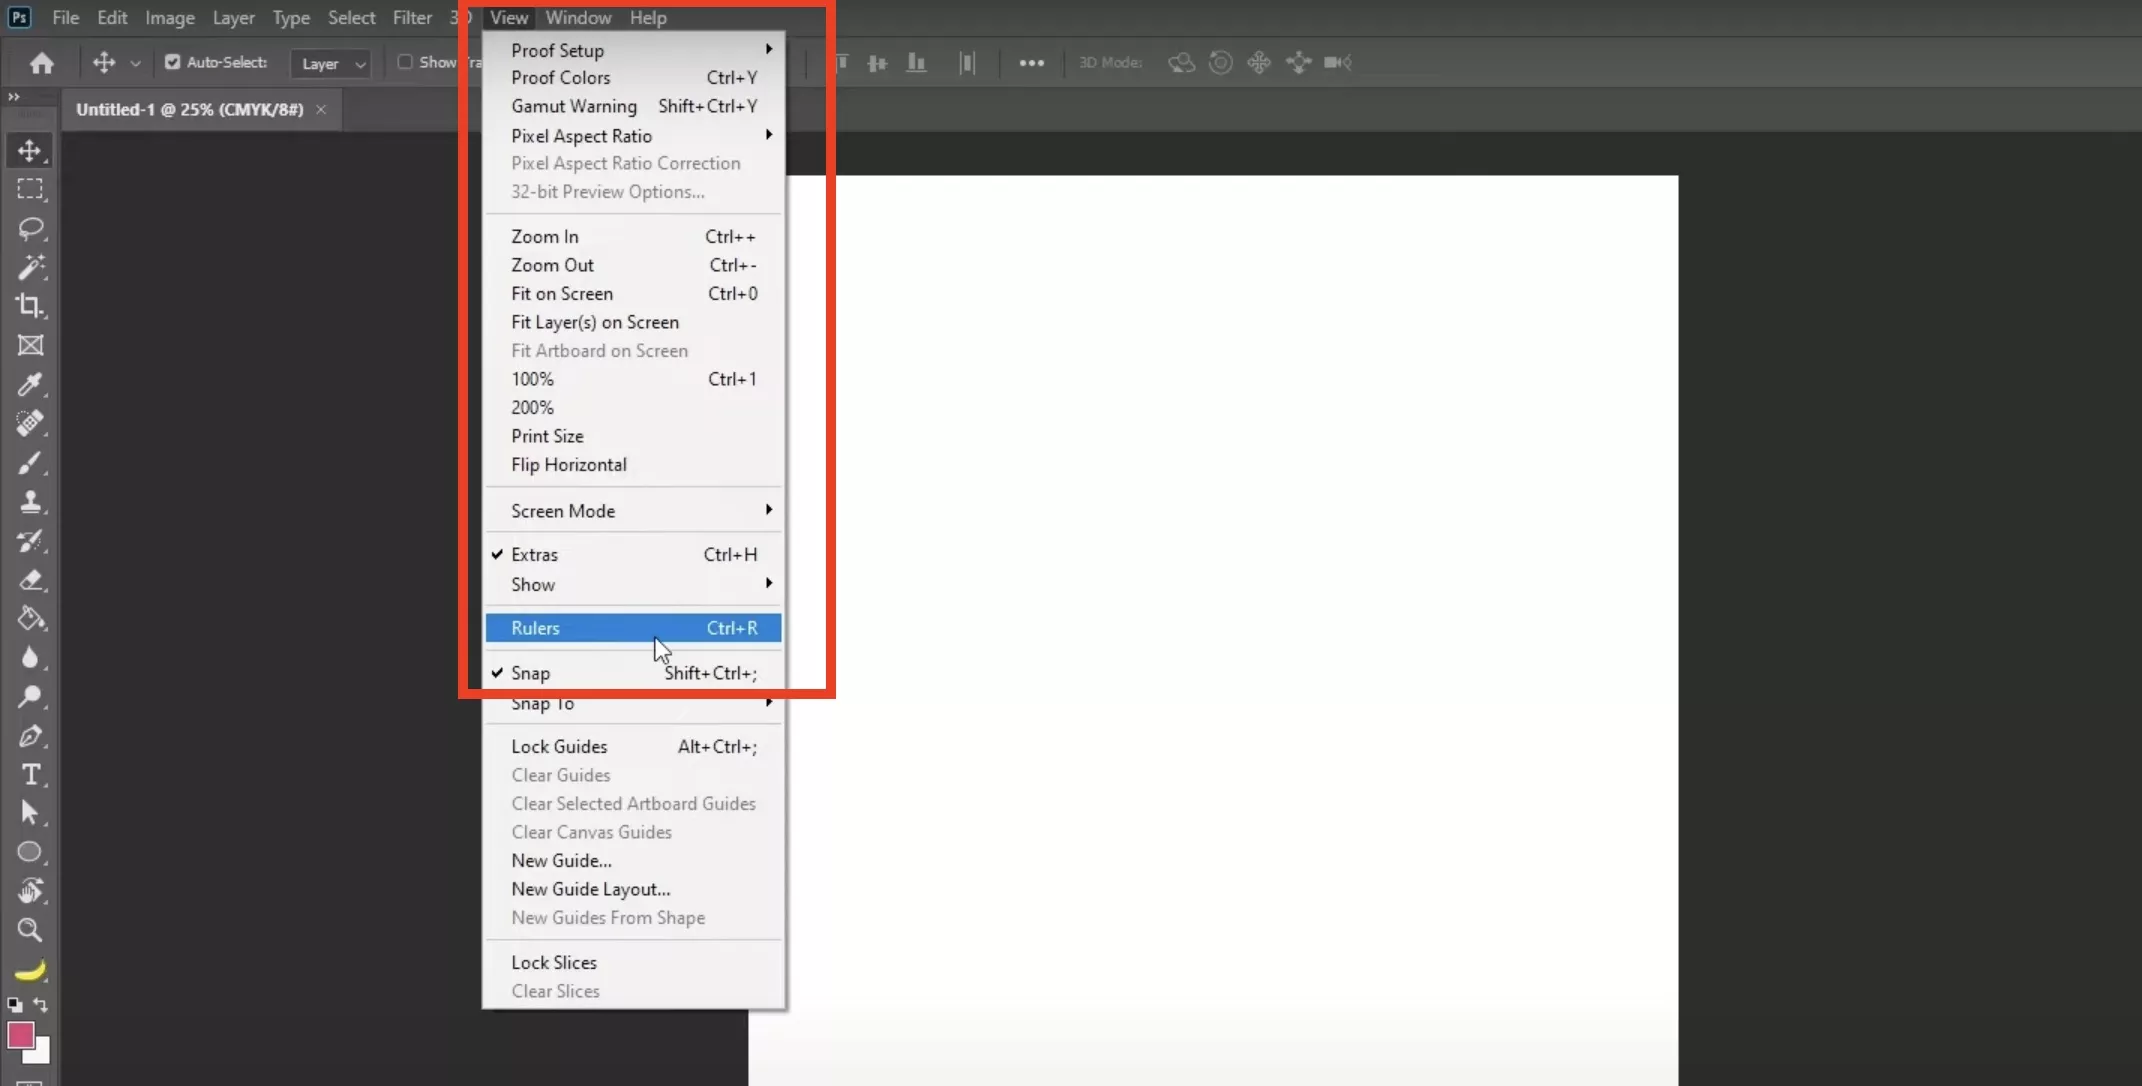Open the Move tool preset picker arrow

135,63
